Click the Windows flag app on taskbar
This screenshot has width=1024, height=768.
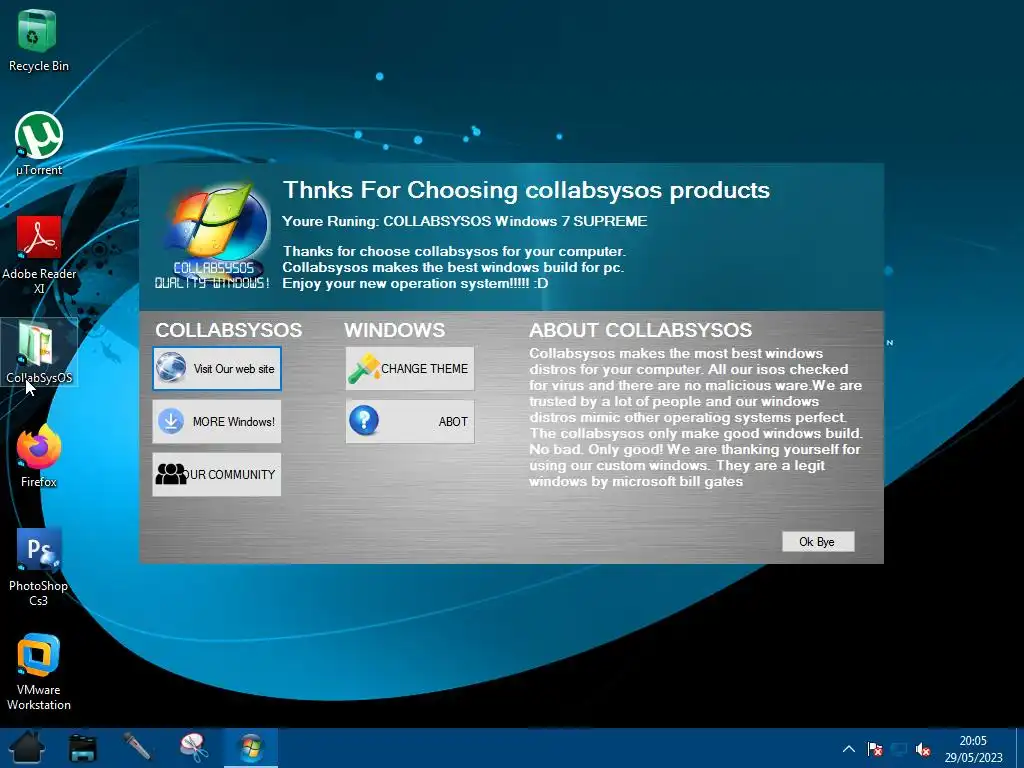coord(251,748)
